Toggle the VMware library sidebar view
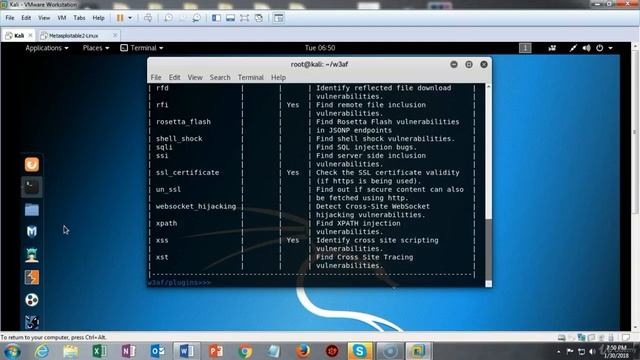 coord(216,18)
